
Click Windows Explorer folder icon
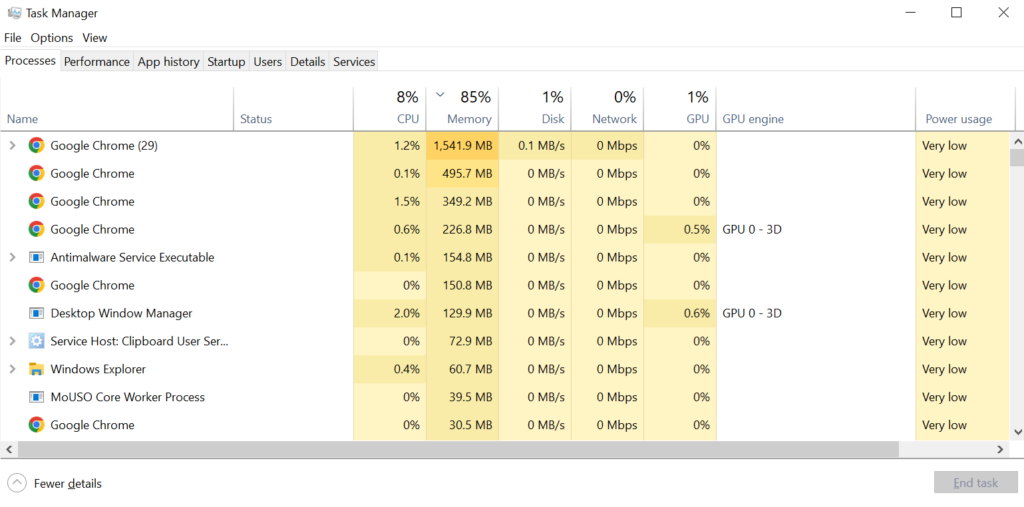(37, 369)
